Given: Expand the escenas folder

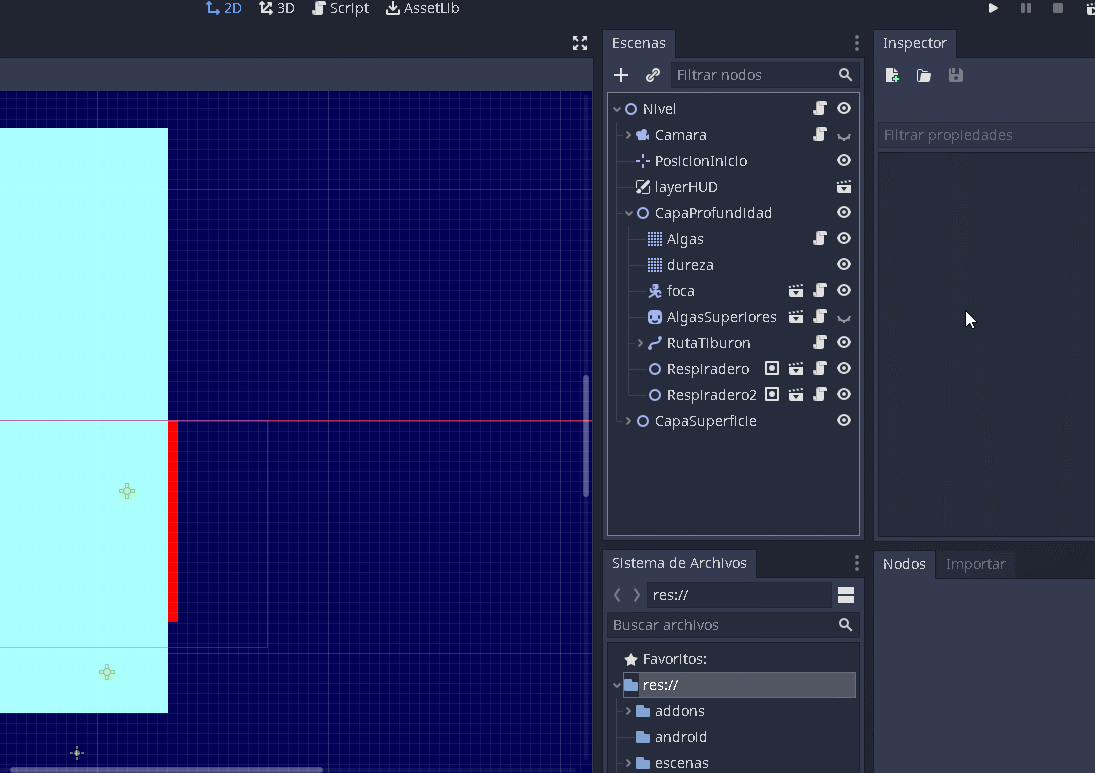Looking at the screenshot, I should pos(629,763).
